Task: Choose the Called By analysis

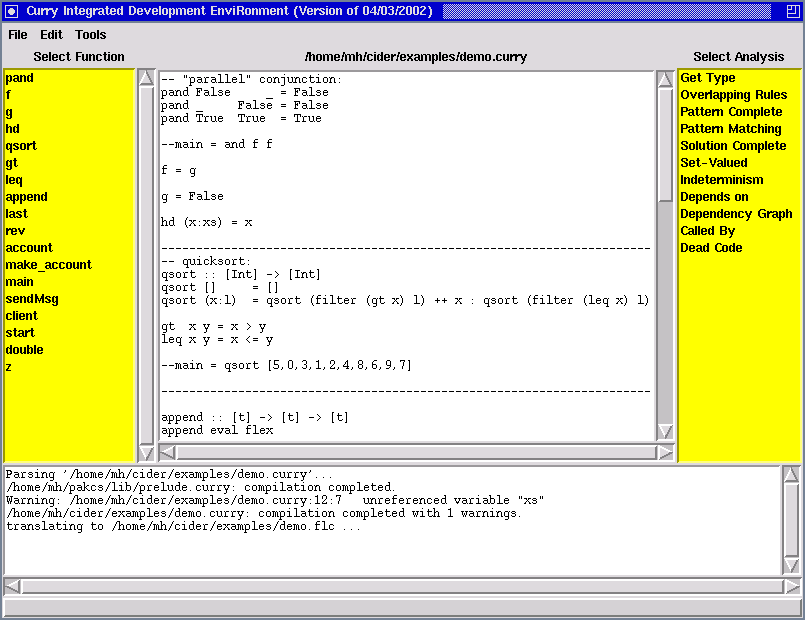Action: 707,230
